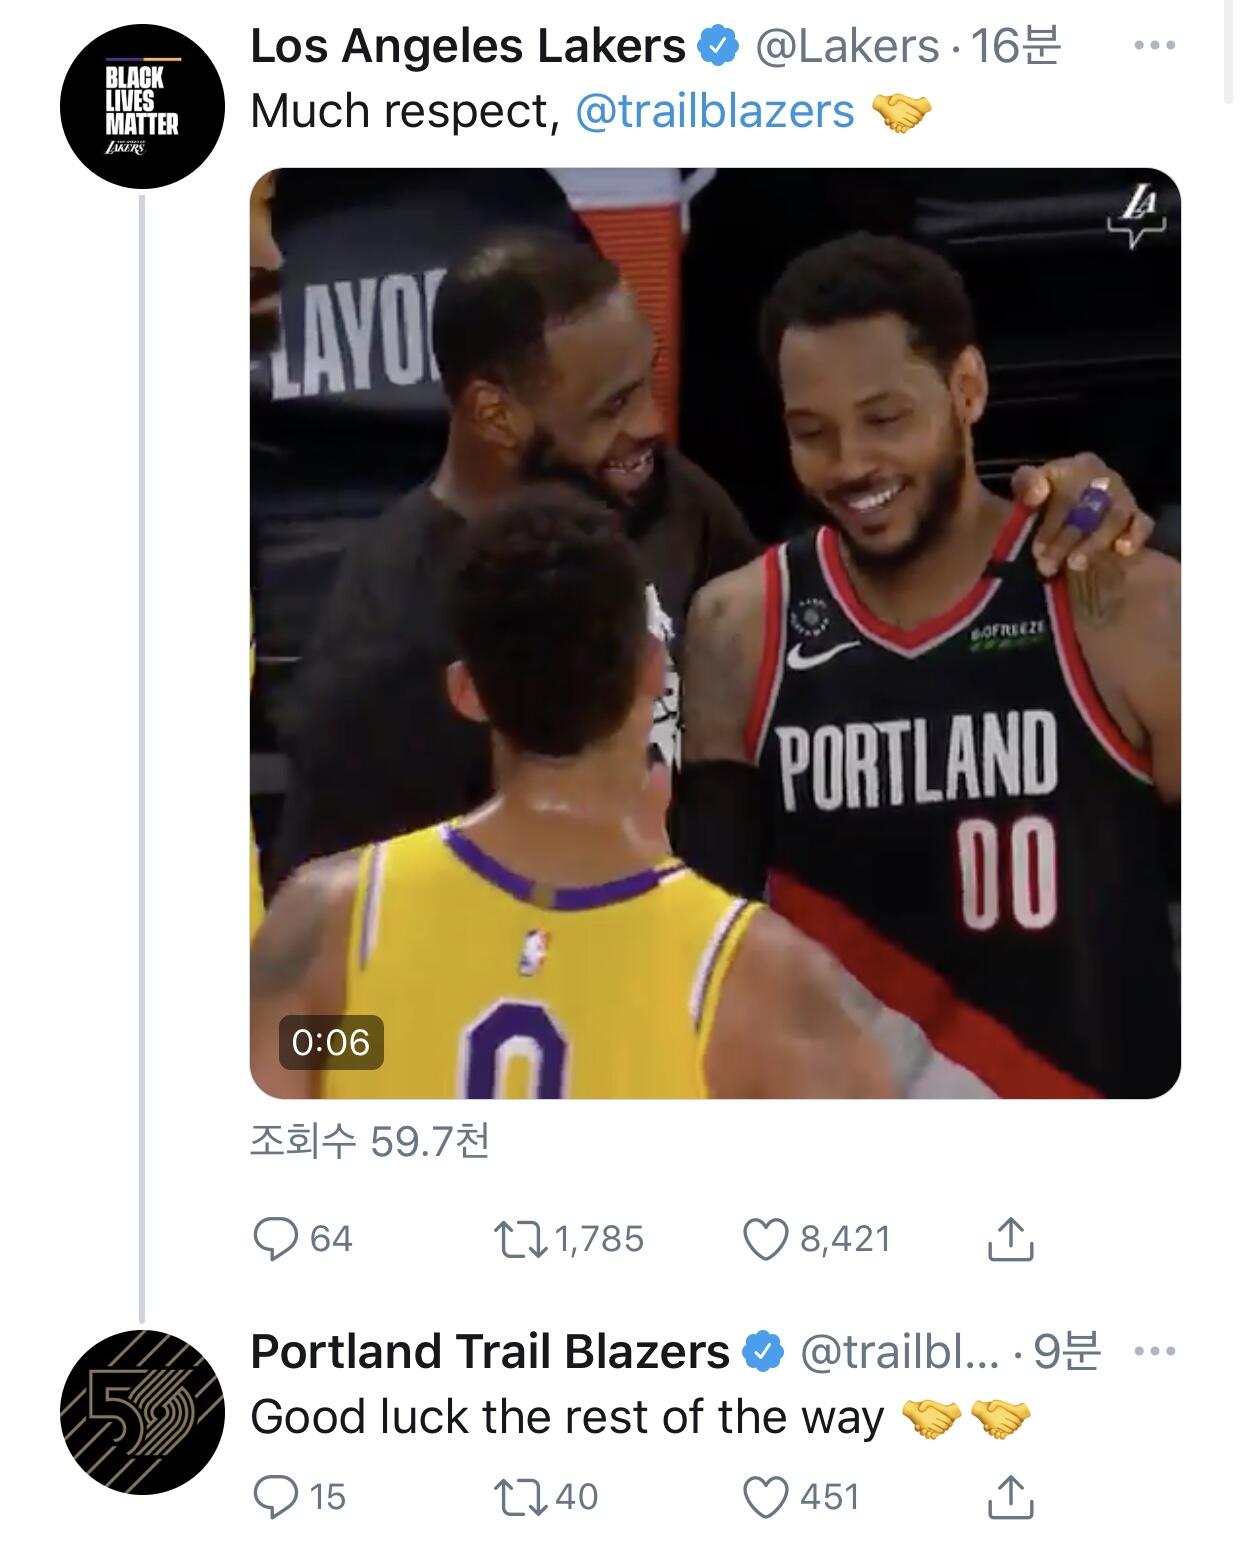Open the @trailblazers mention link
Viewport: 1242px width, 1550px height.
(x=715, y=112)
